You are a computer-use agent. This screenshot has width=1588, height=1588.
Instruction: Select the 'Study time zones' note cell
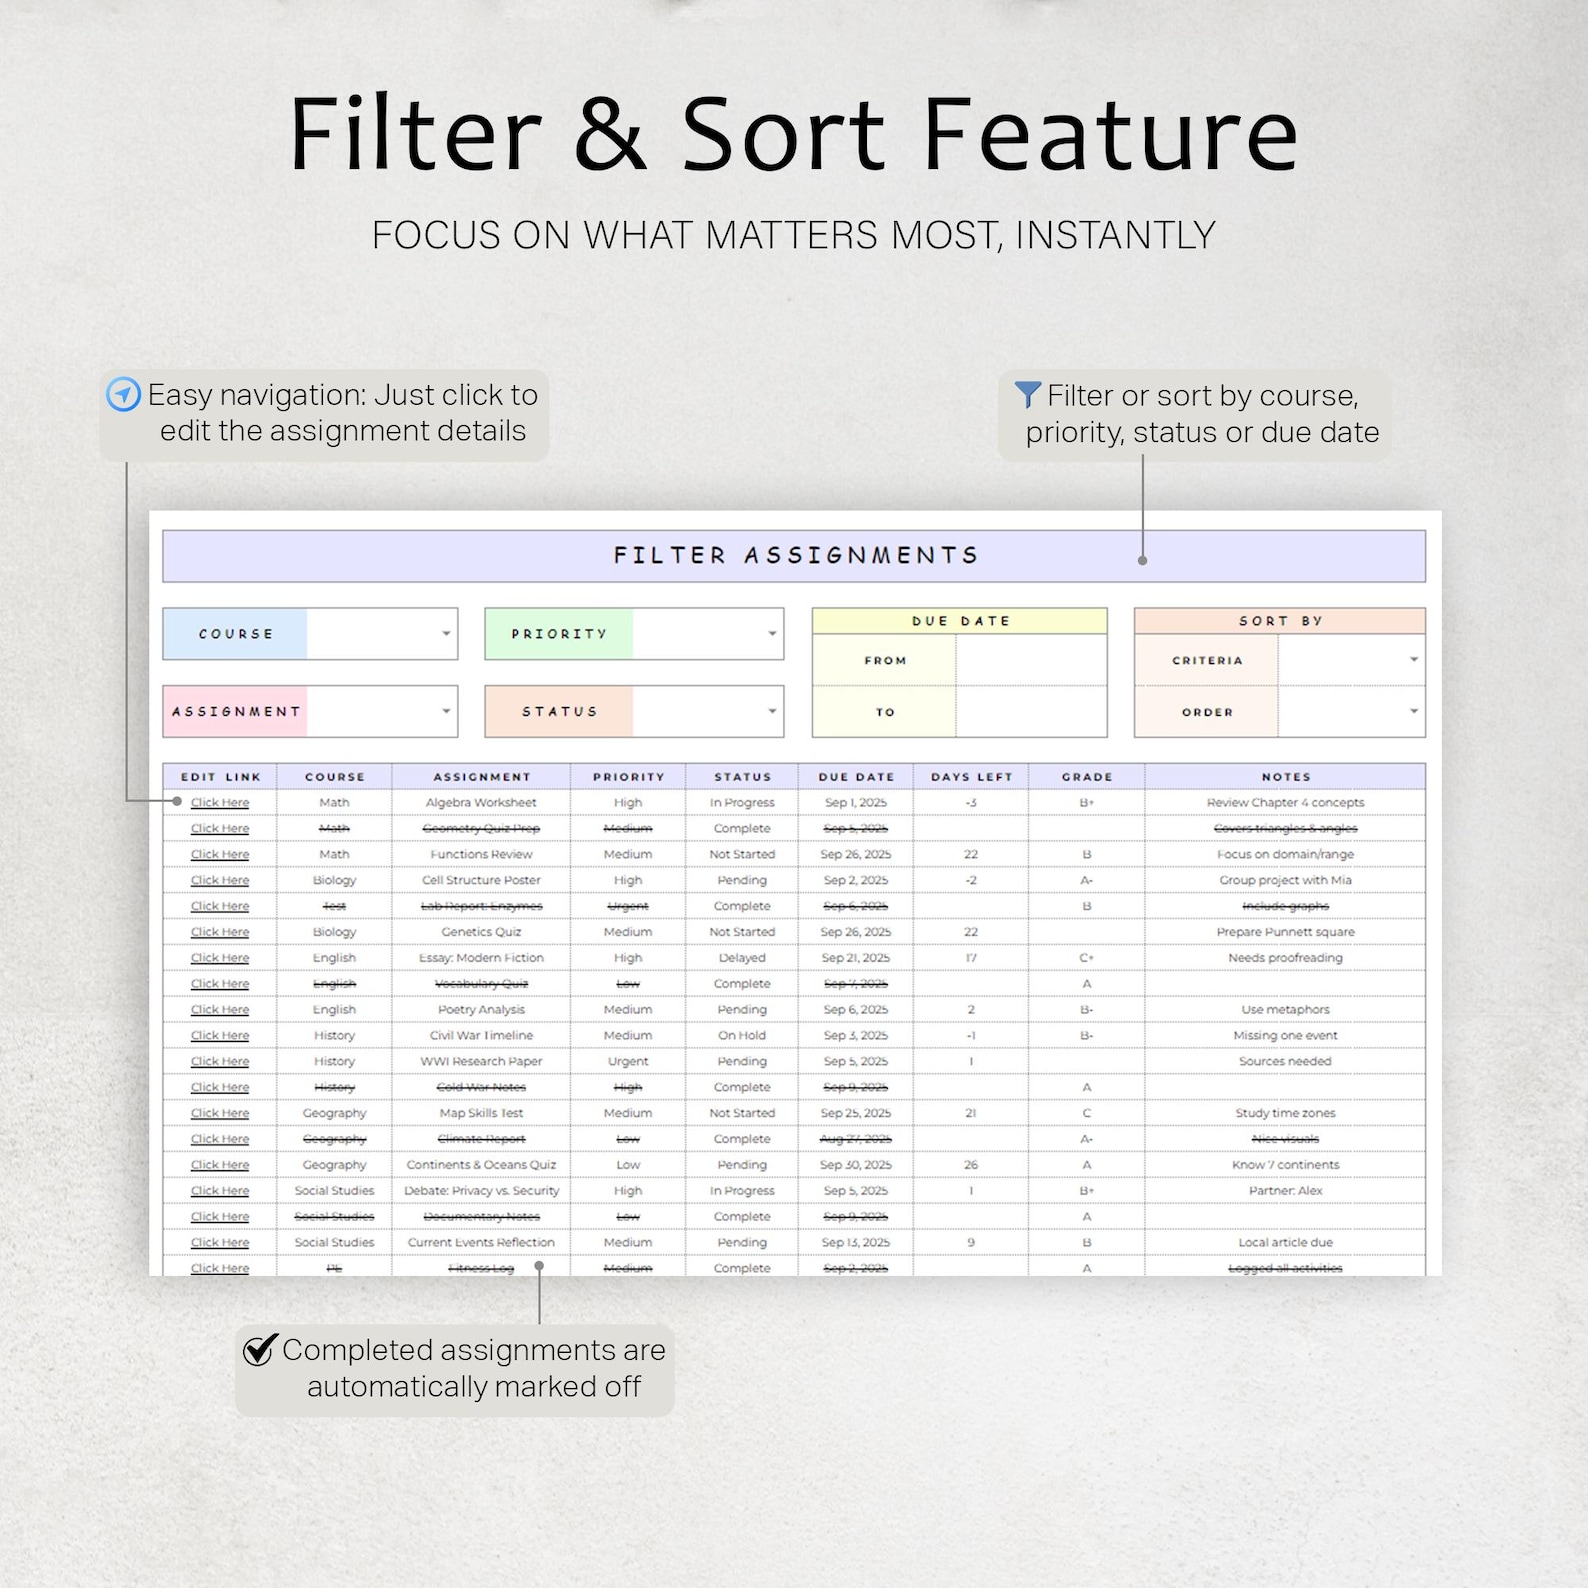(1286, 1113)
